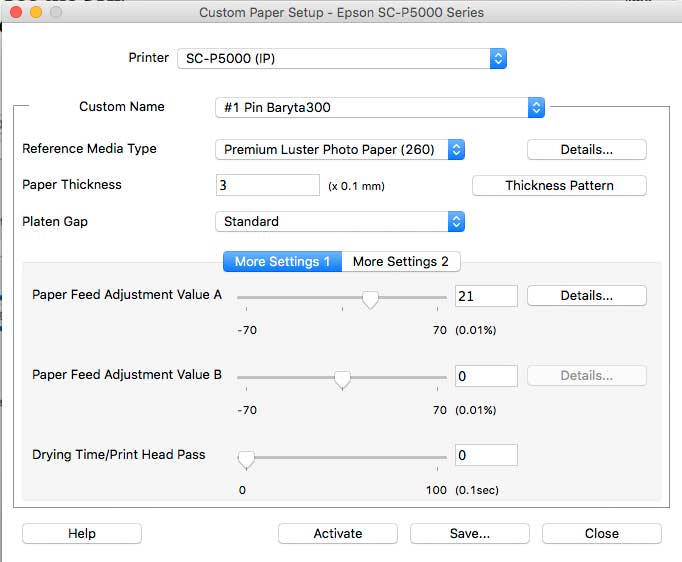Switch to the More Settings 2 tab
682x562 pixels.
(x=401, y=261)
